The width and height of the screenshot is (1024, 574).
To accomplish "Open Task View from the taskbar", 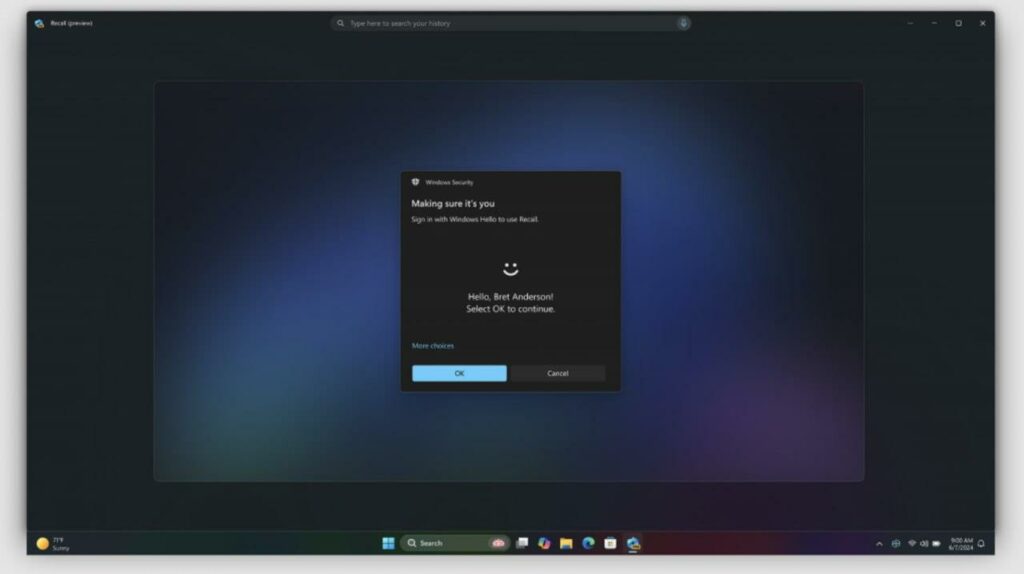I will tap(522, 543).
